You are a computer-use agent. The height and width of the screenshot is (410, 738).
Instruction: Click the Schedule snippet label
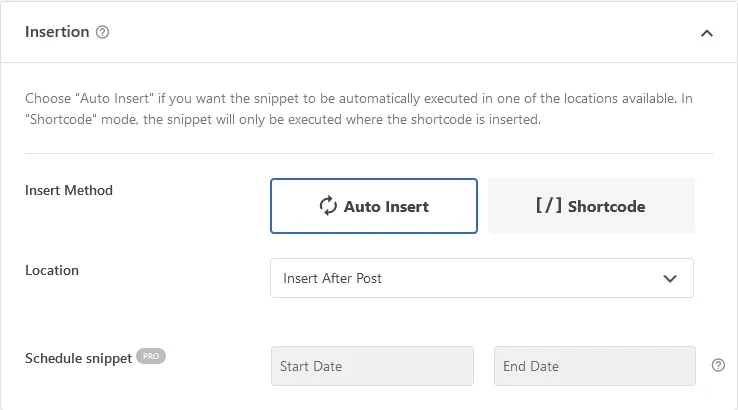[x=78, y=358]
